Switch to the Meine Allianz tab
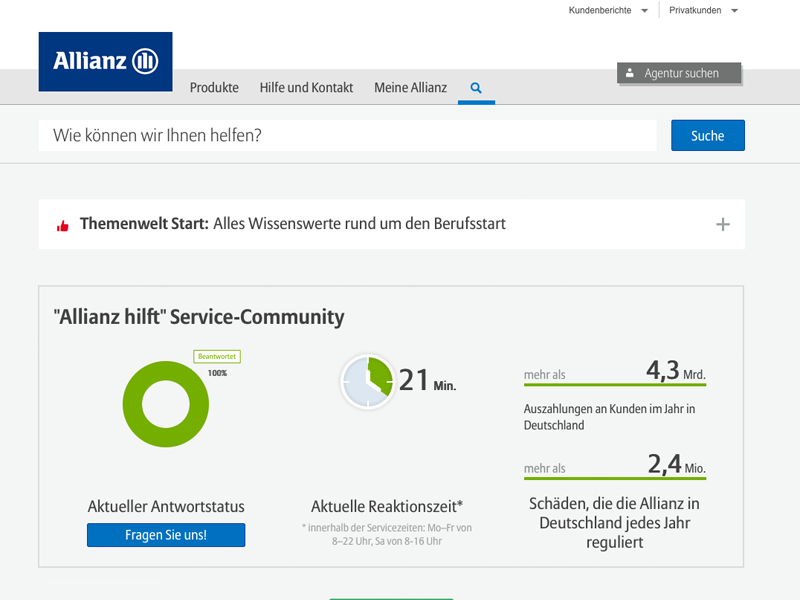Image resolution: width=800 pixels, height=600 pixels. click(x=410, y=88)
